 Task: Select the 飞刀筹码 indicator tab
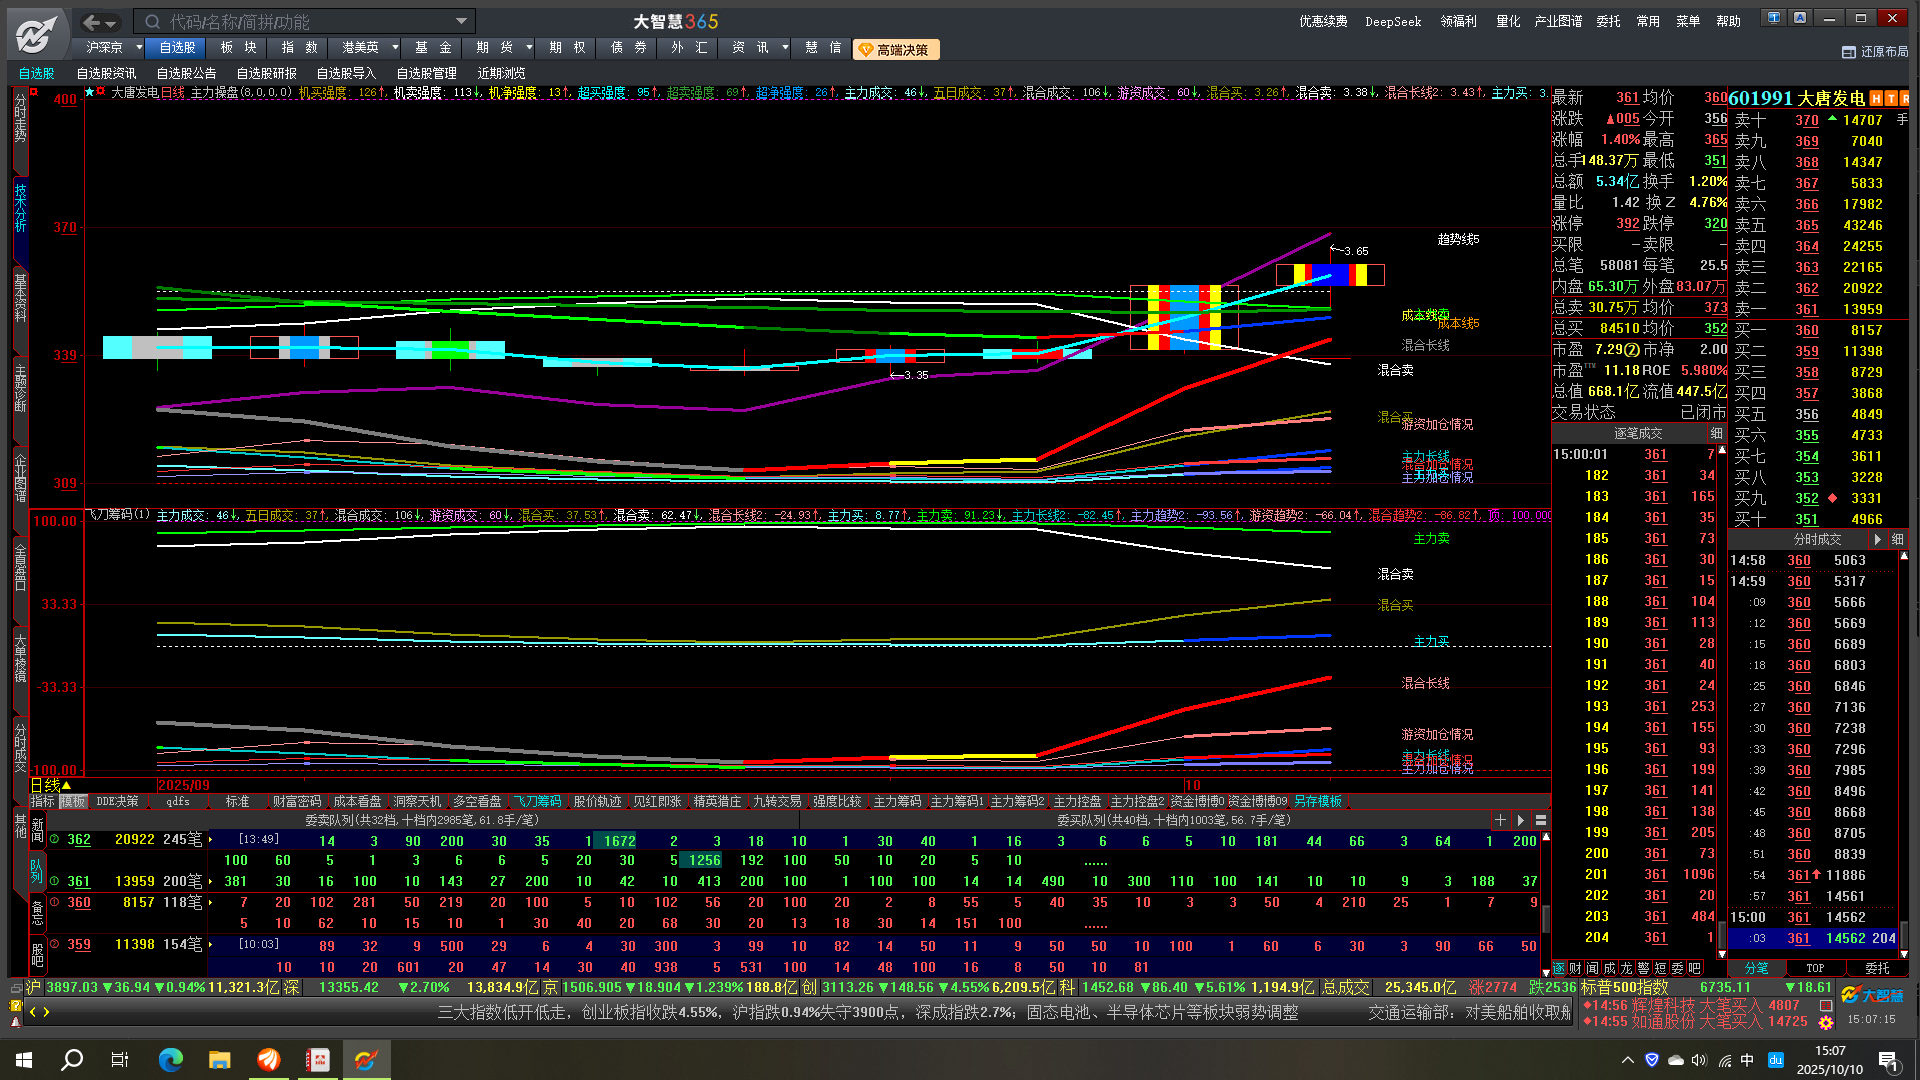point(538,801)
